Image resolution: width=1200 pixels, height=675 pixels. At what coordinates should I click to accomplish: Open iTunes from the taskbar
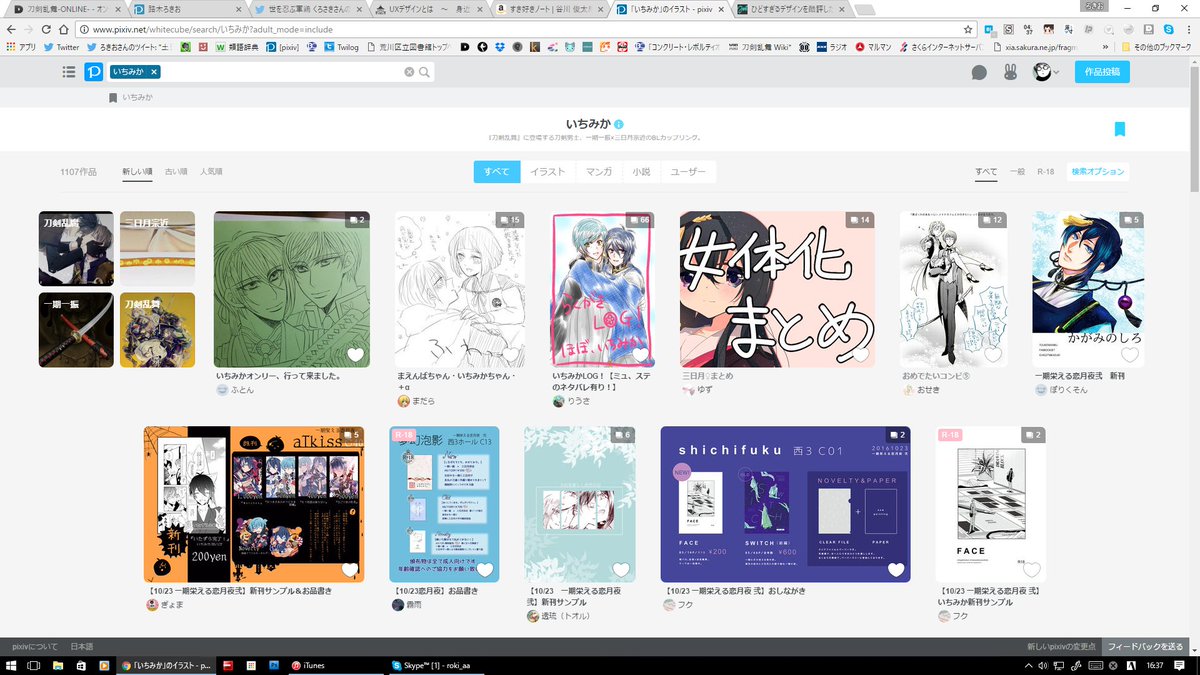pos(335,665)
